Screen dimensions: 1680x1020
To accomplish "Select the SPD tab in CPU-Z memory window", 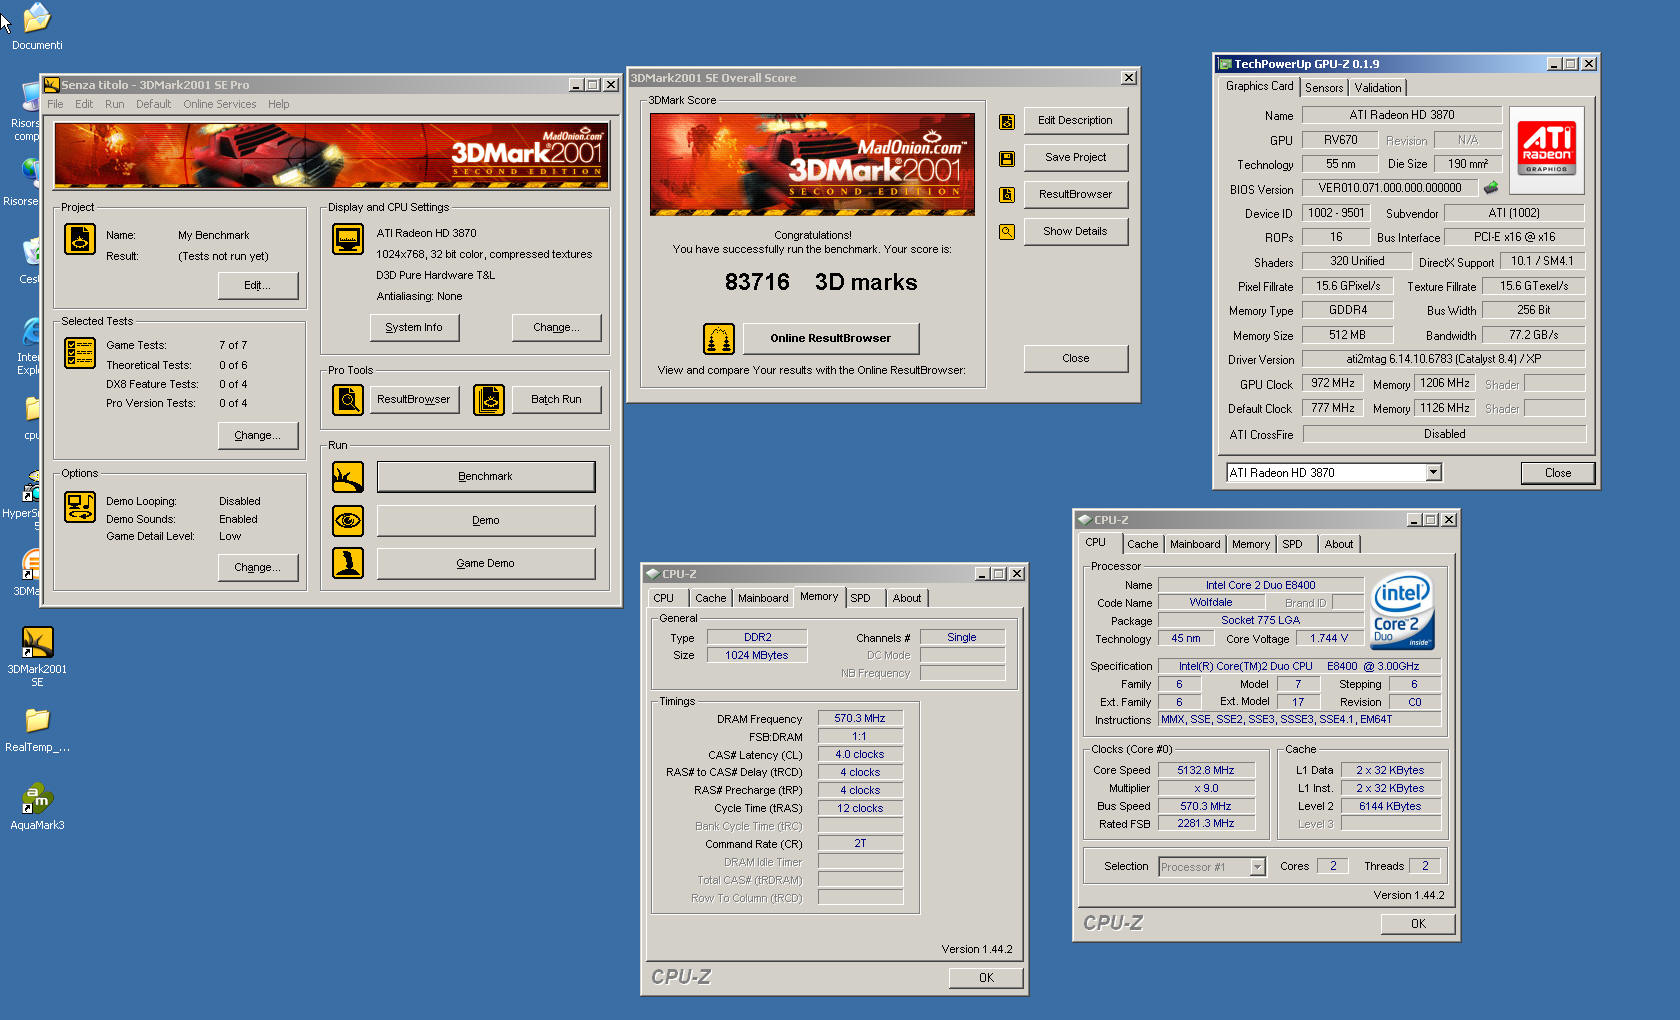I will tap(861, 598).
